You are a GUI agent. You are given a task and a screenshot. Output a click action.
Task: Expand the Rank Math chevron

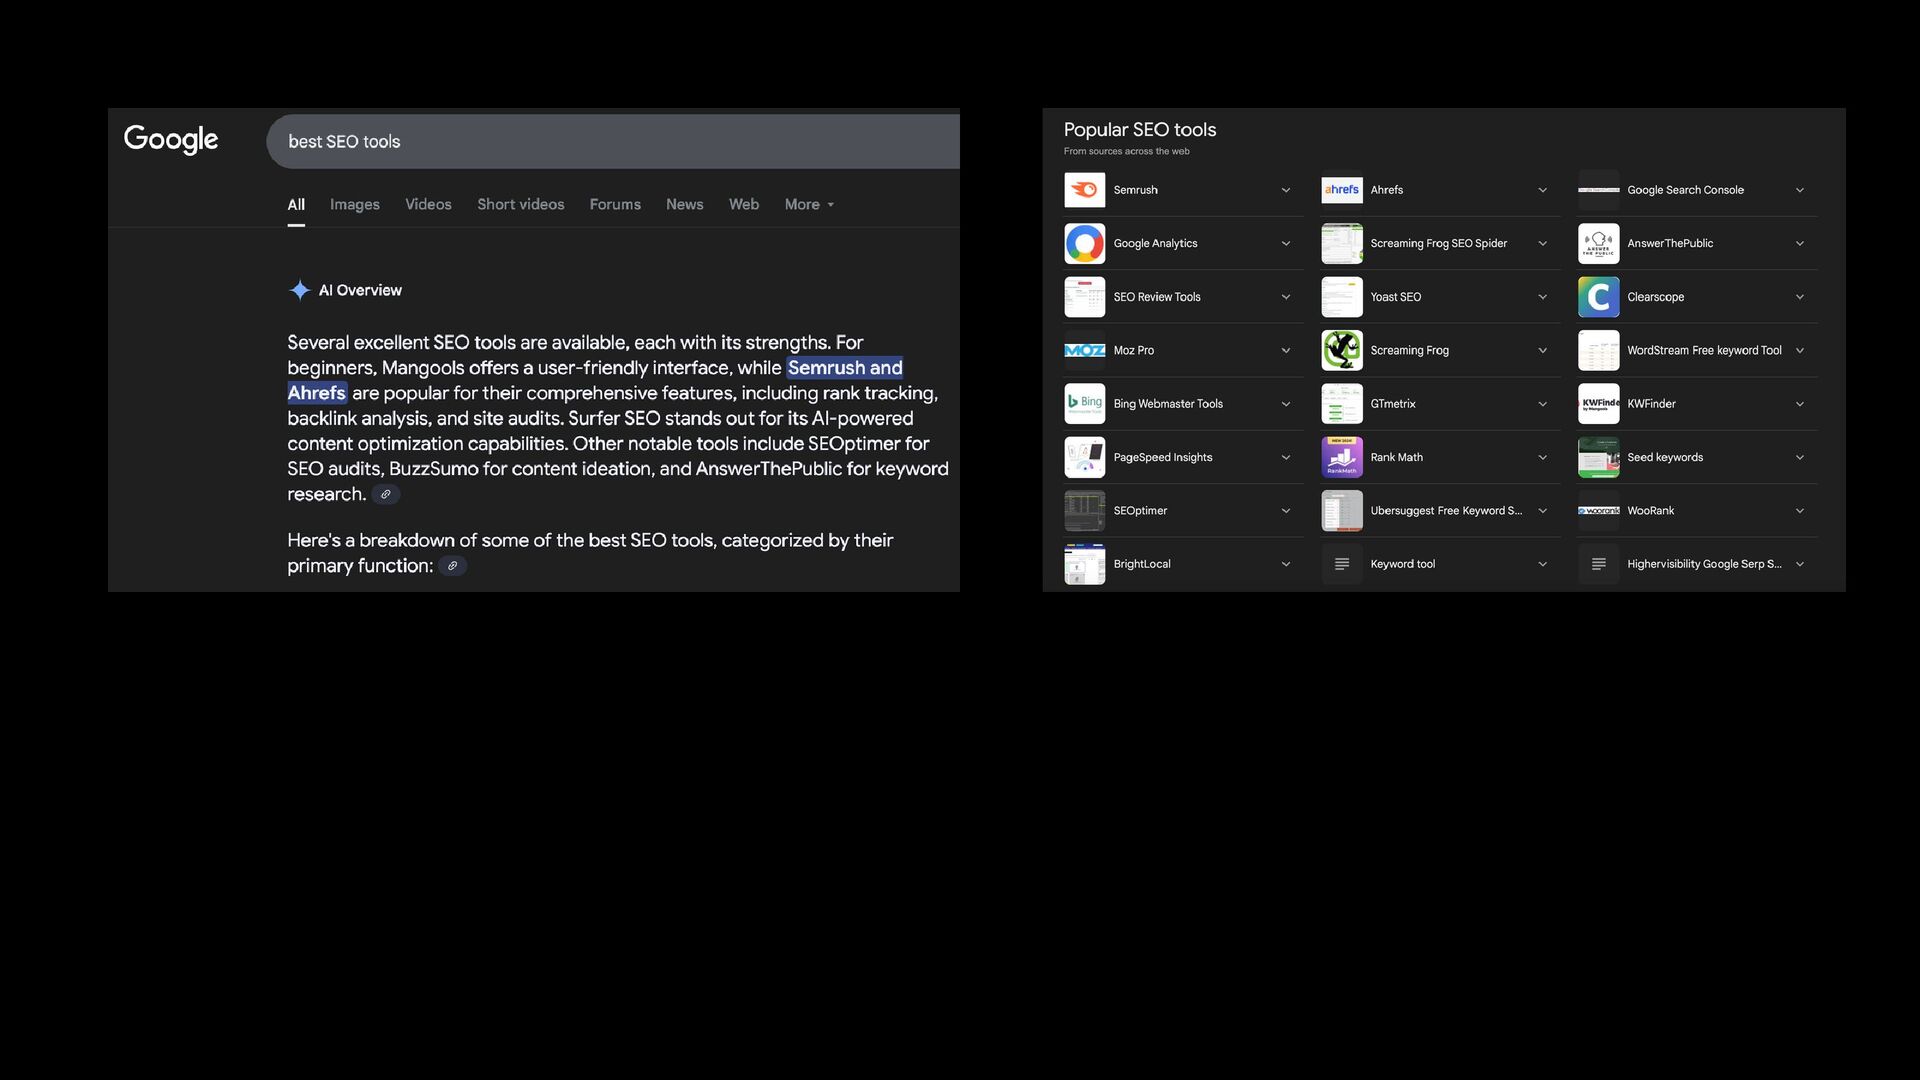1542,457
